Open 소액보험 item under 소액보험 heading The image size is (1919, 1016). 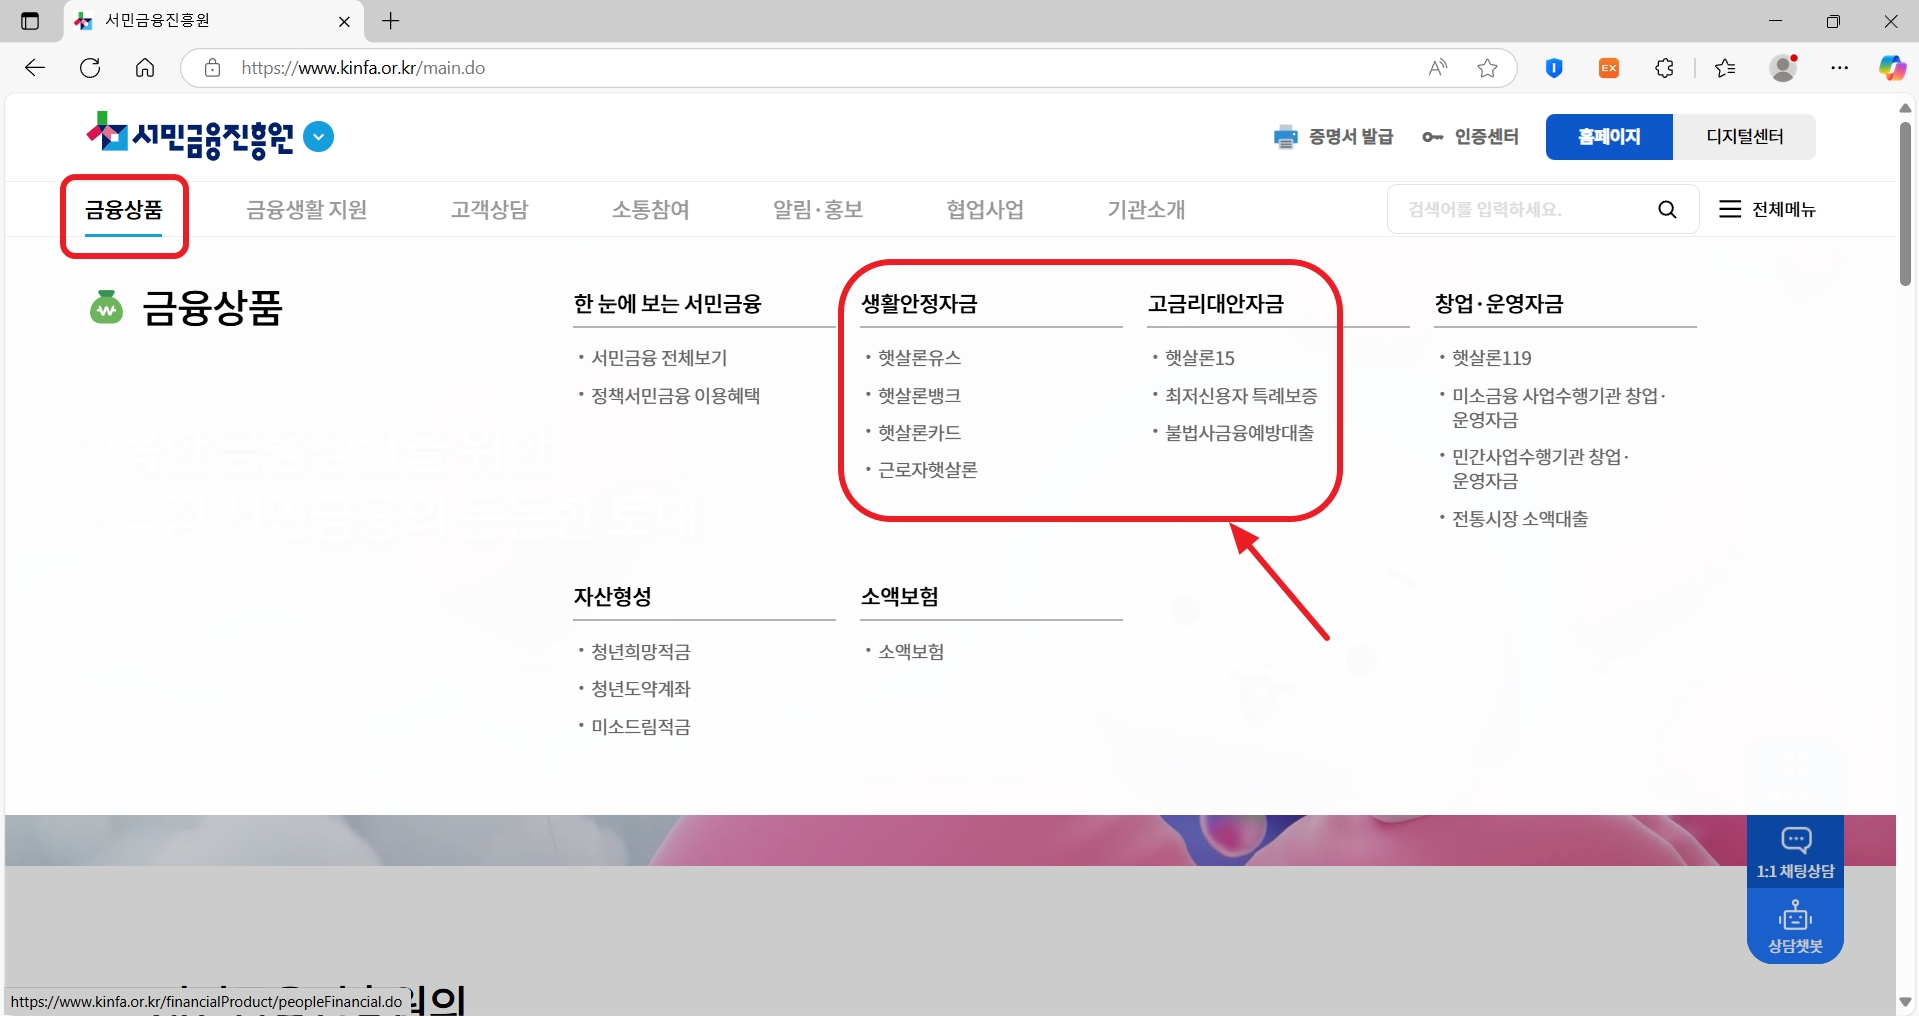pyautogui.click(x=910, y=652)
